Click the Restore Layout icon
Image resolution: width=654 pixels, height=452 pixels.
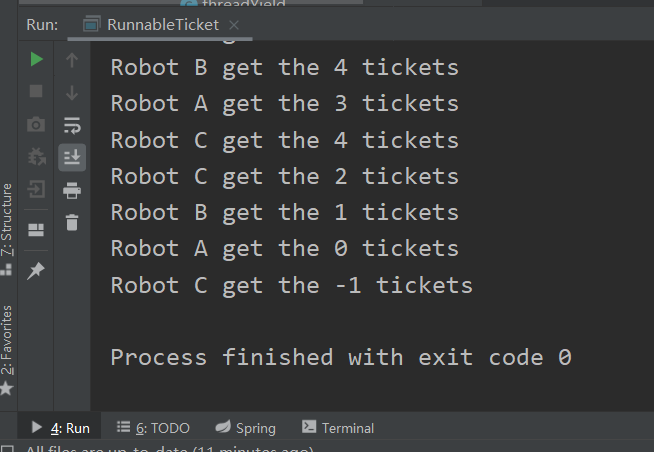(x=37, y=230)
